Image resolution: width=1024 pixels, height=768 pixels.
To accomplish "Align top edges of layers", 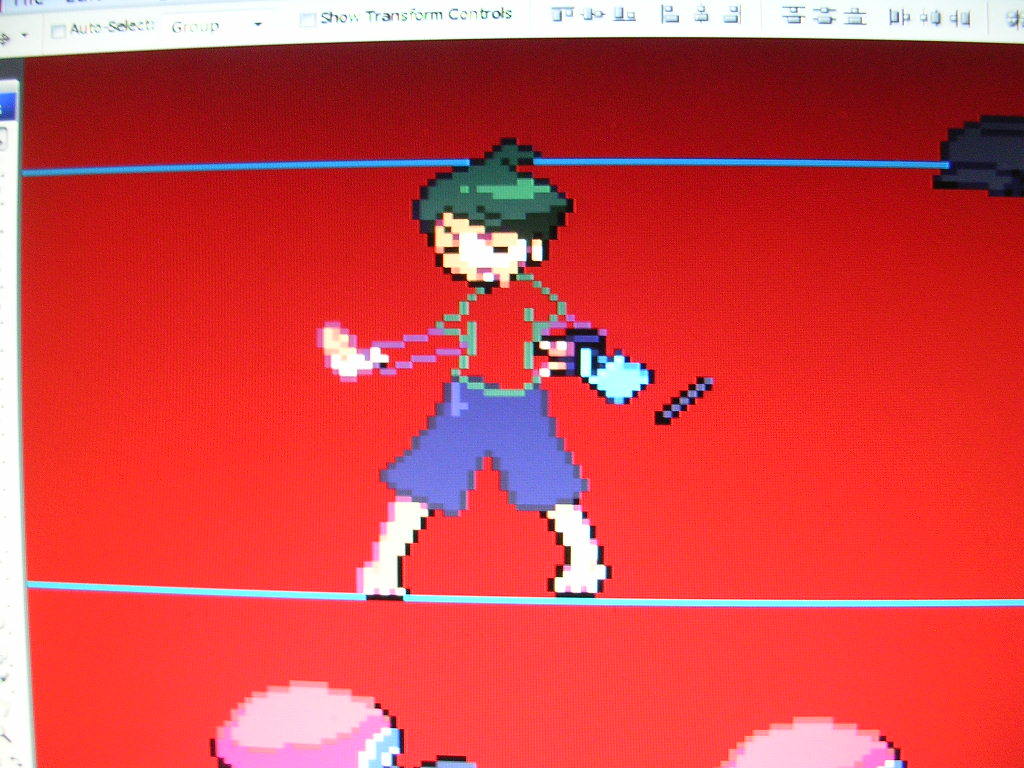I will click(x=562, y=14).
